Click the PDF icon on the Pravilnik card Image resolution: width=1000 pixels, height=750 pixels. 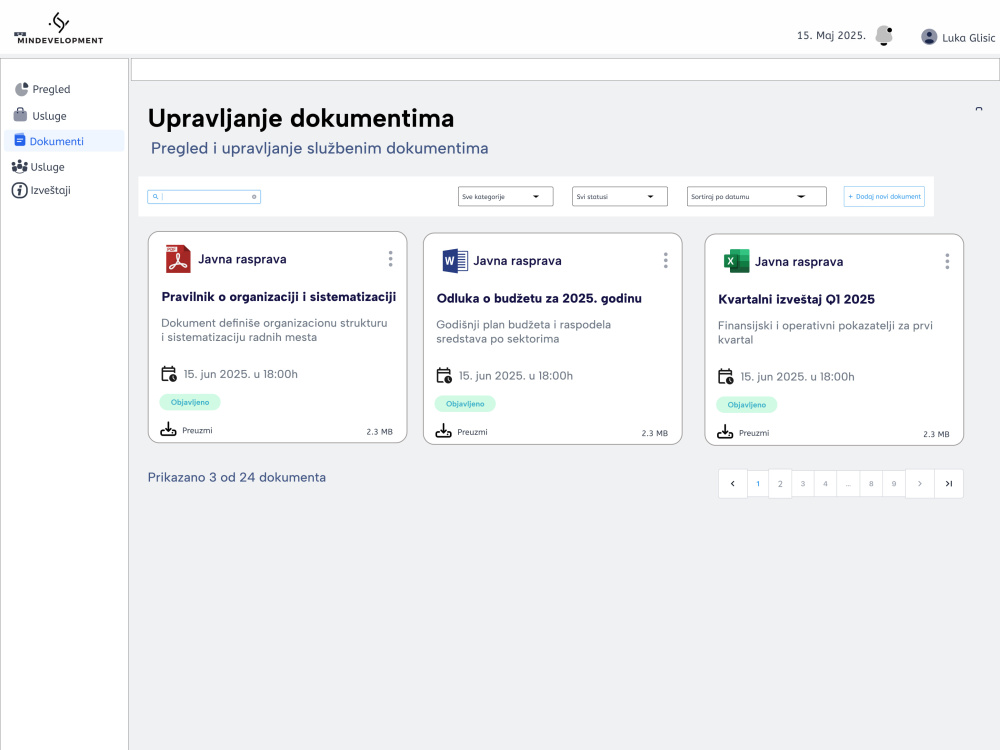[178, 259]
